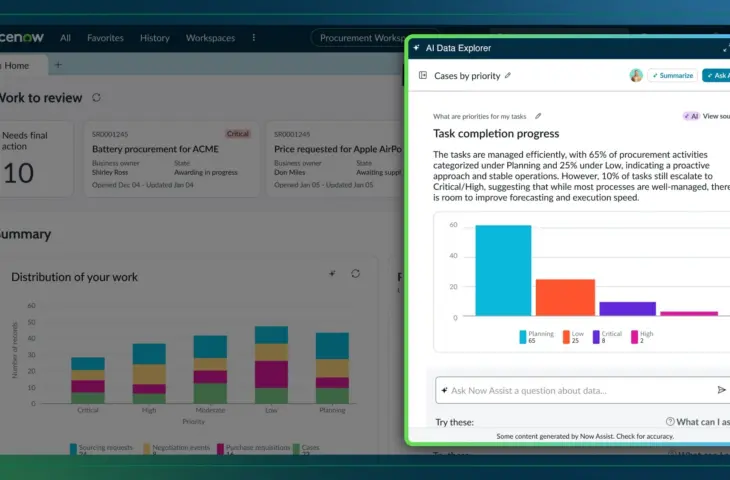This screenshot has height=480, width=730.
Task: Toggle the Planning legend swatch in chart
Action: (524, 337)
